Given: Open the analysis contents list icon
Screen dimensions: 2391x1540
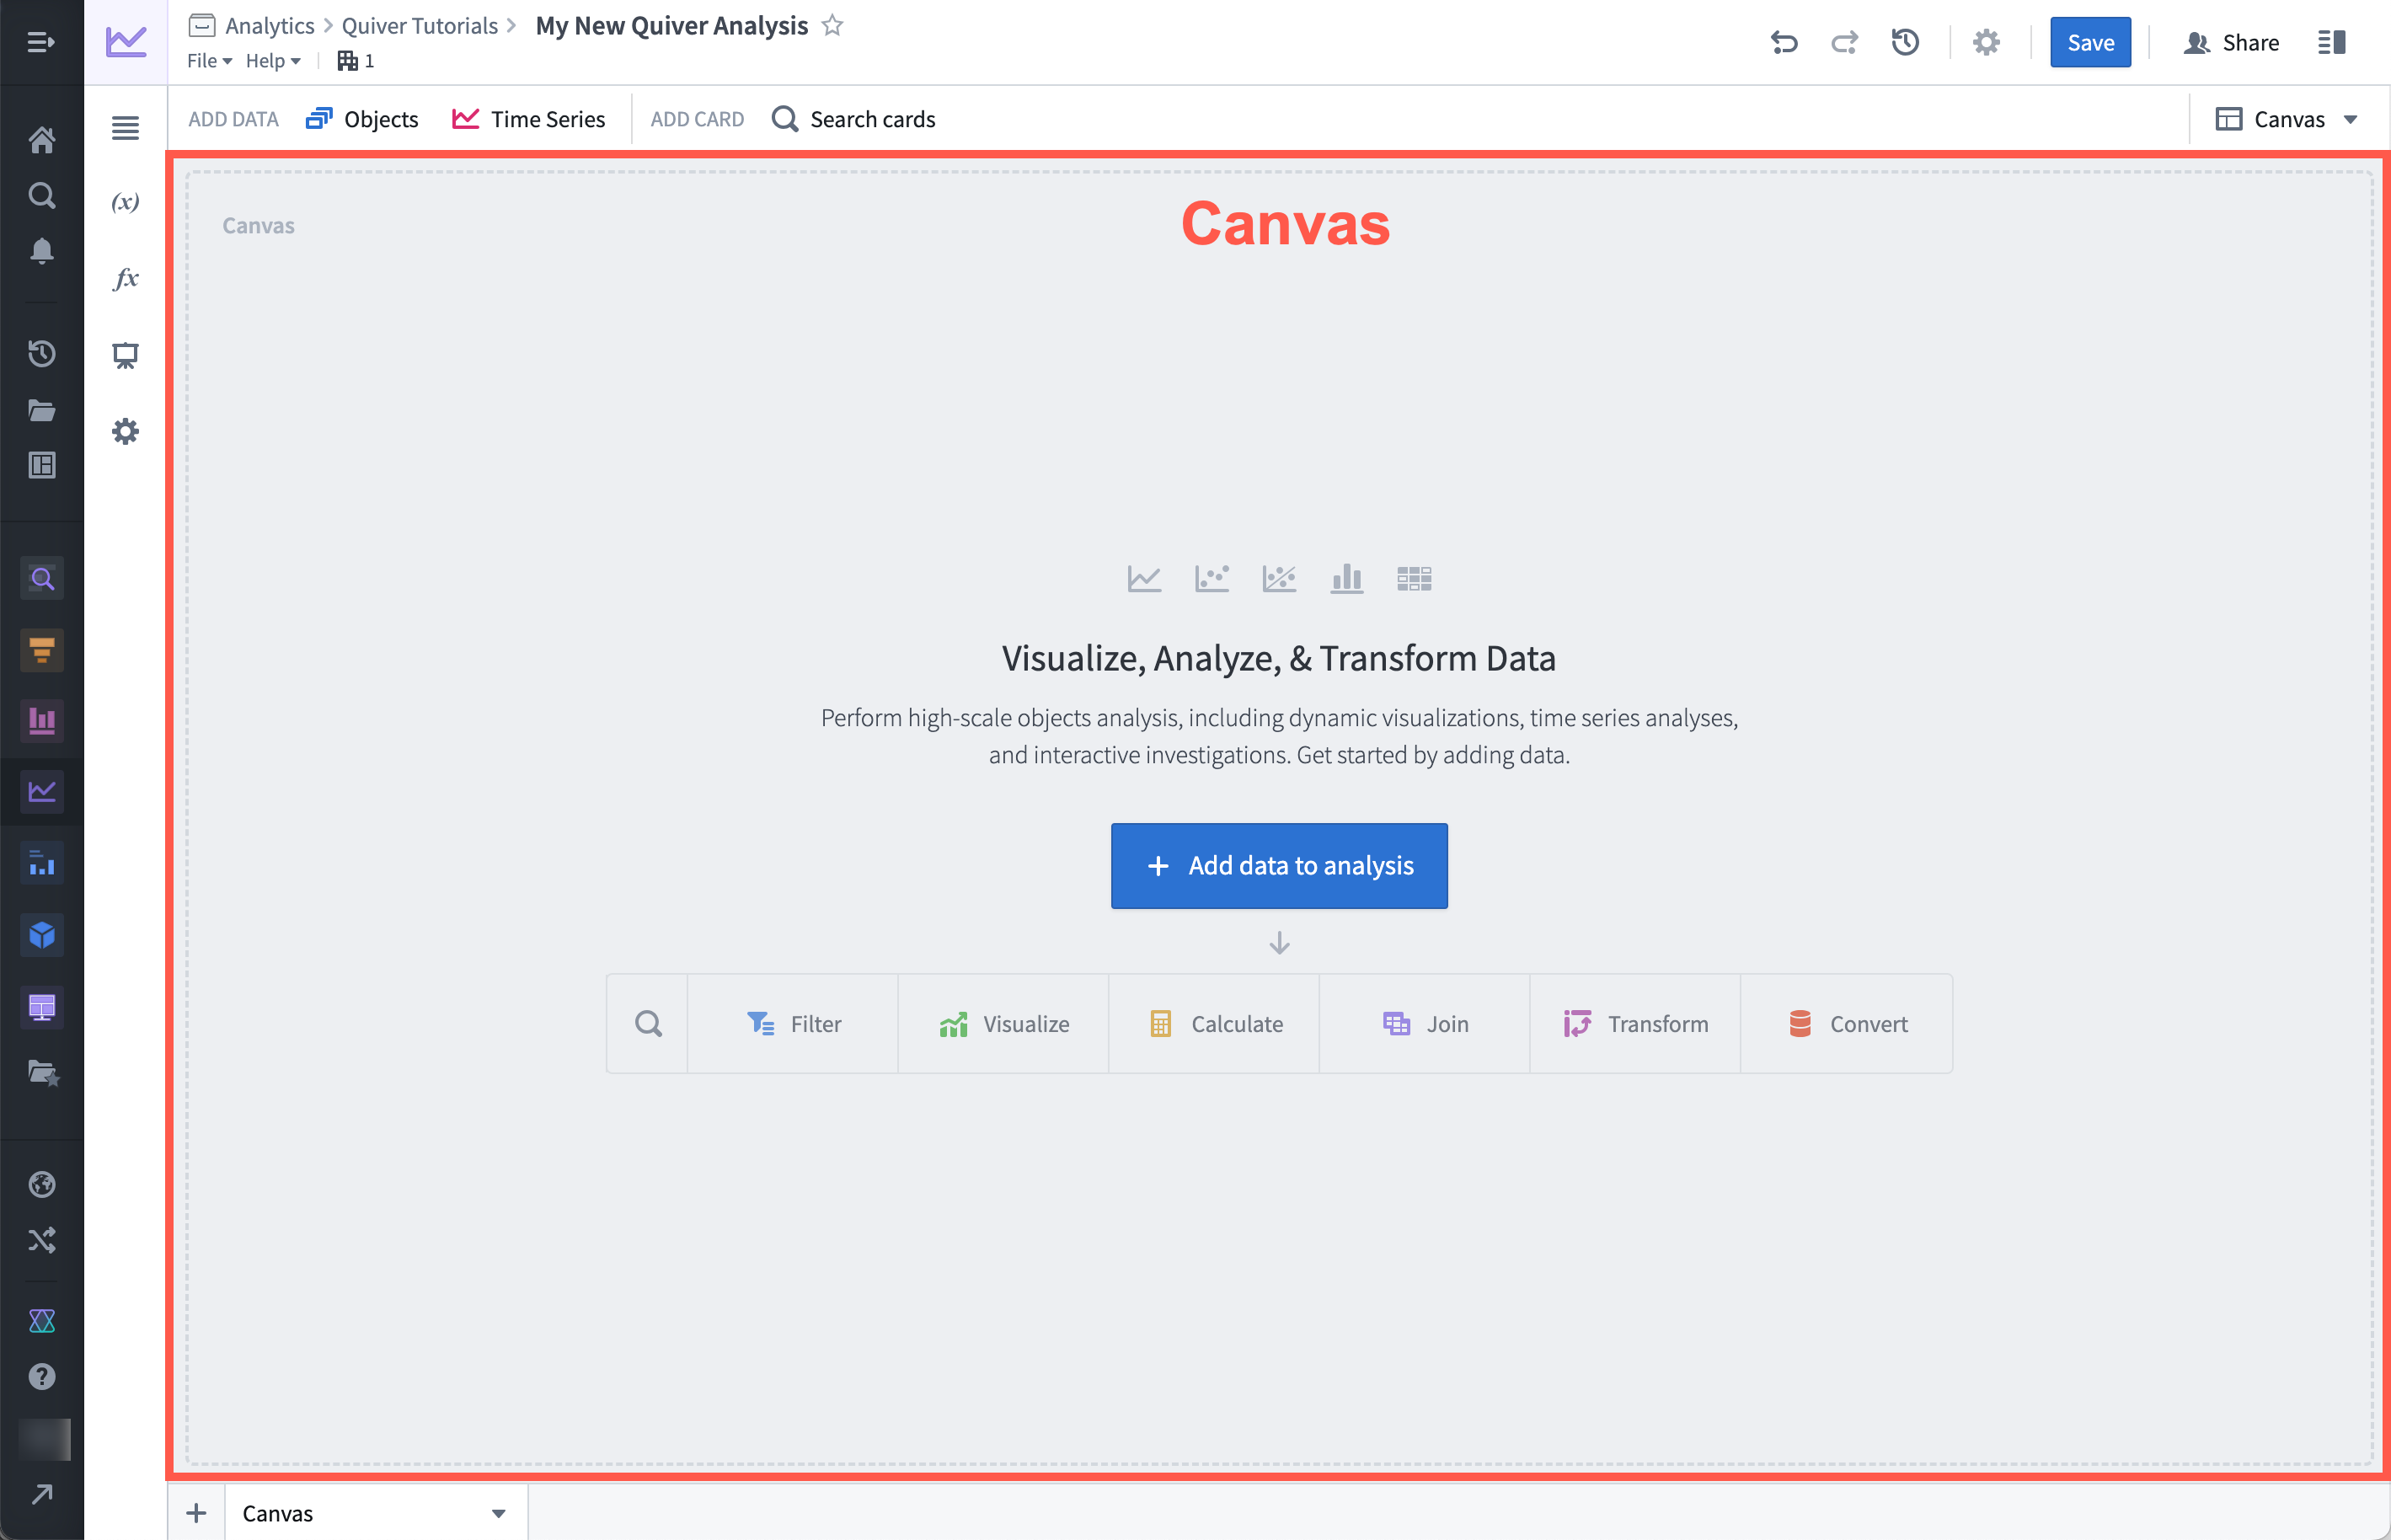Looking at the screenshot, I should [x=125, y=128].
